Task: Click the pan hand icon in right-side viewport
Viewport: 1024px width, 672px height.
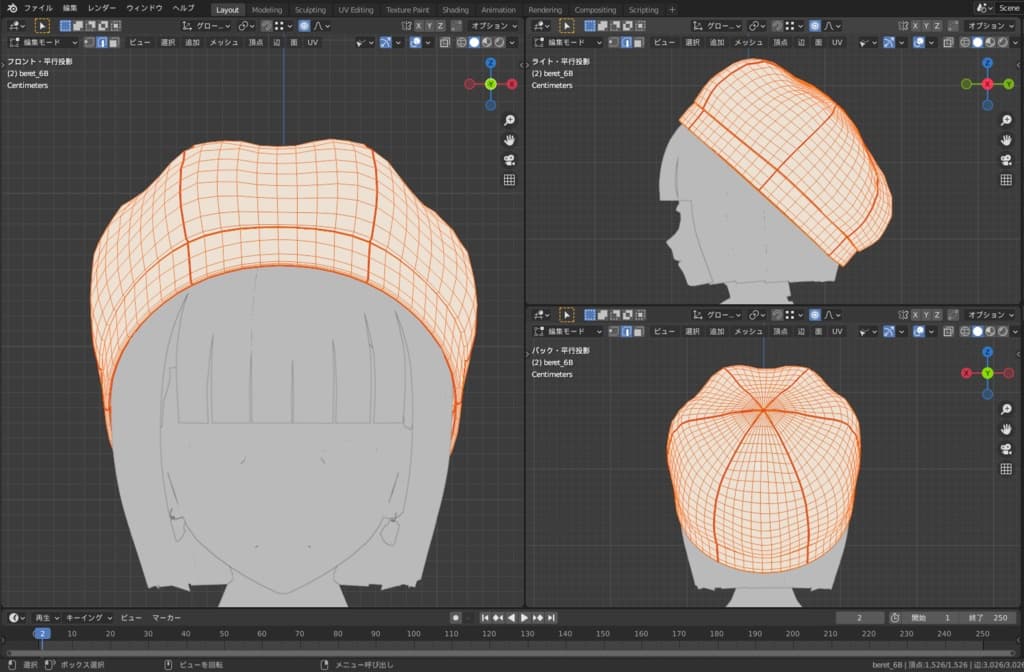Action: [1006, 140]
